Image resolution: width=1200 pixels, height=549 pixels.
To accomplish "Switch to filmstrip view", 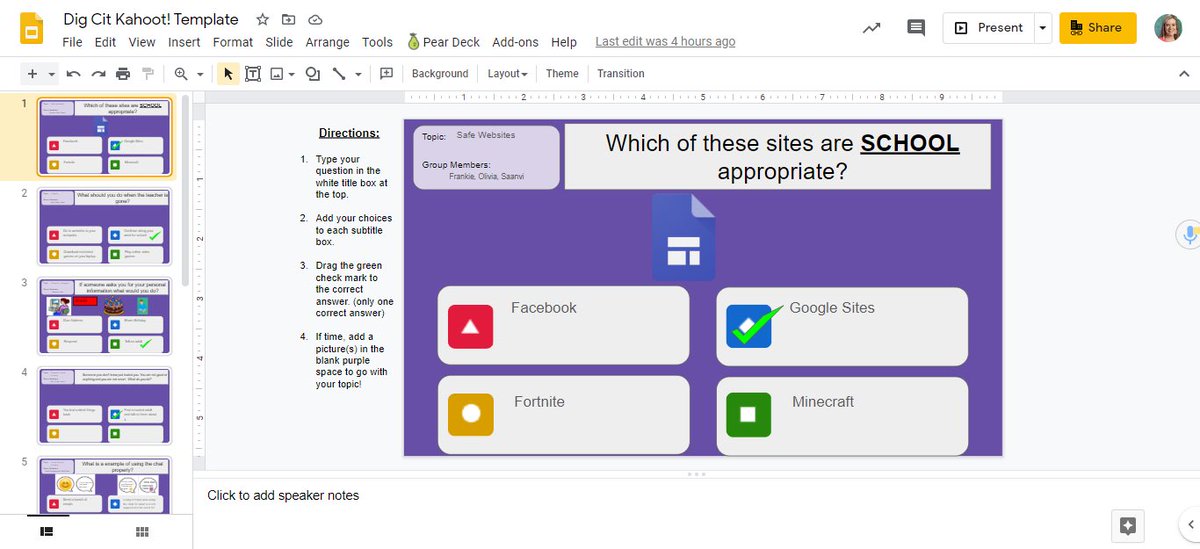I will tap(46, 532).
